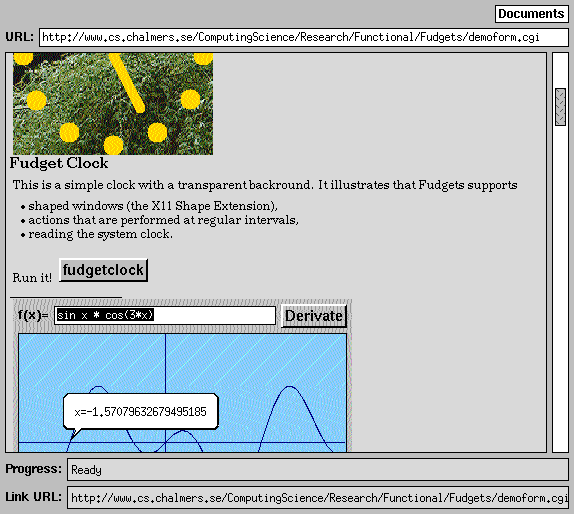This screenshot has height=514, width=574.
Task: Click the horizontal rule under Run it!
Action: coord(66,297)
